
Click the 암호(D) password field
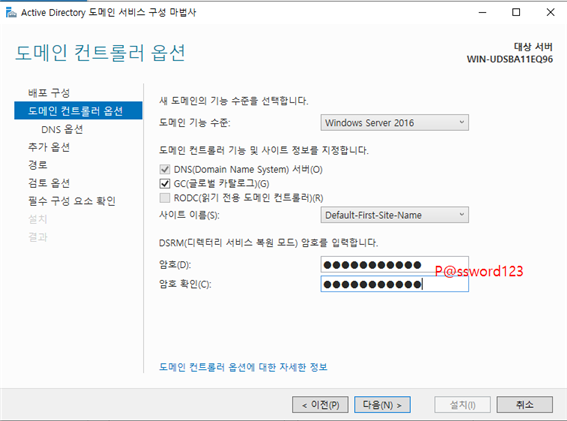click(x=395, y=264)
